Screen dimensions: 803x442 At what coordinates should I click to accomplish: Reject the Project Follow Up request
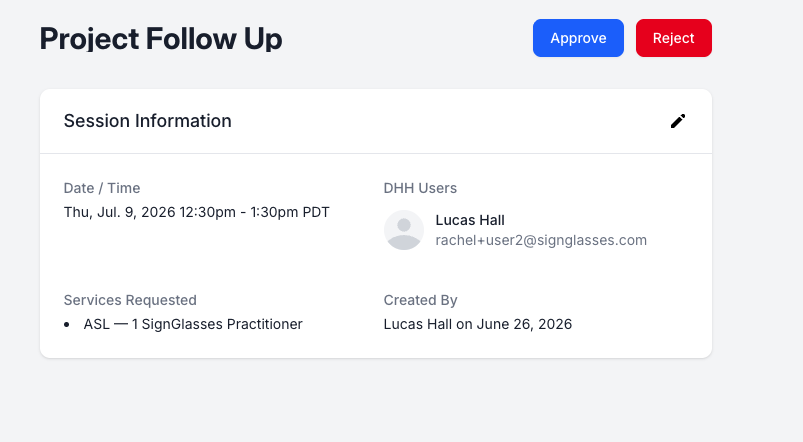tap(673, 38)
